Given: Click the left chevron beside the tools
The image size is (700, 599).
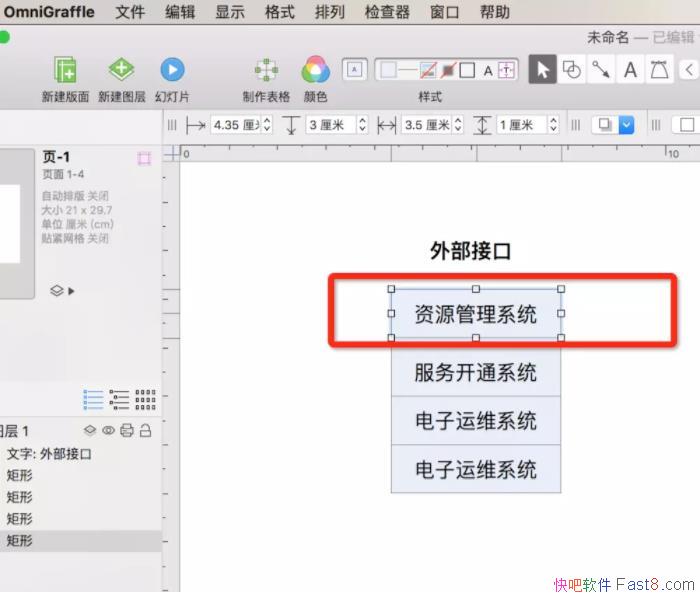Looking at the screenshot, I should [689, 70].
